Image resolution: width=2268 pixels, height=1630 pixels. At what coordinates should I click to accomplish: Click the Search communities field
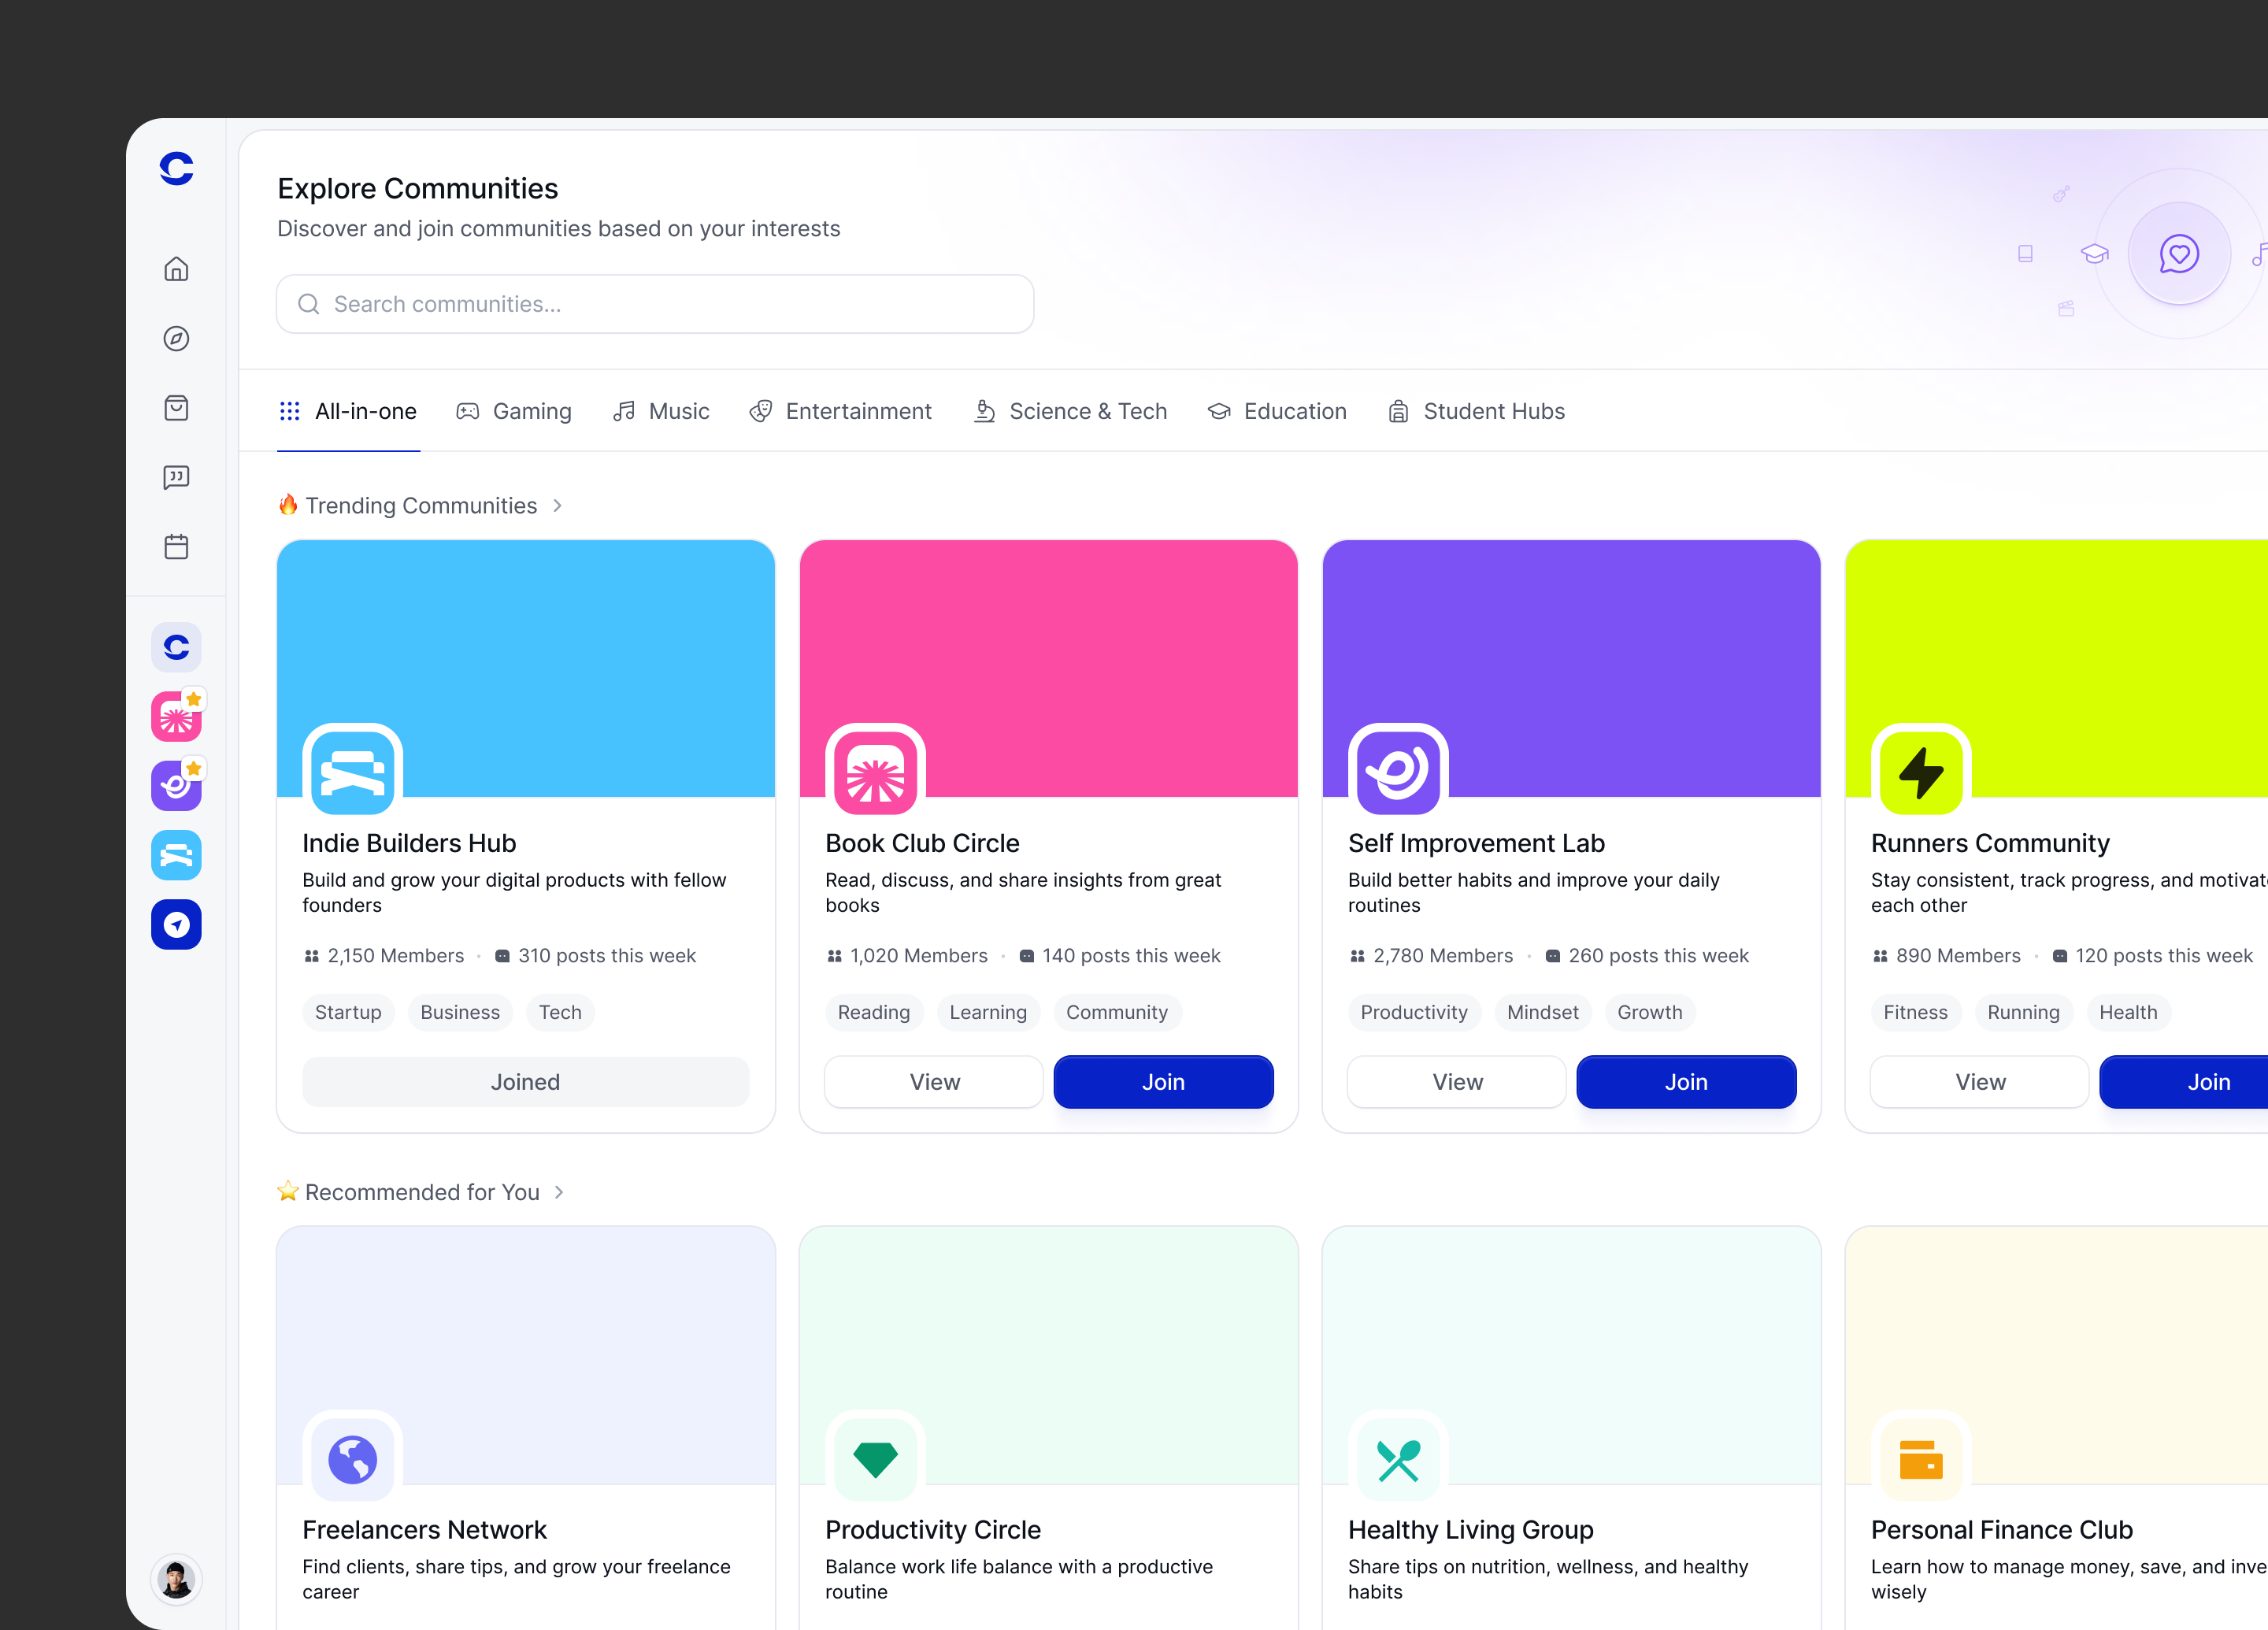pos(655,304)
